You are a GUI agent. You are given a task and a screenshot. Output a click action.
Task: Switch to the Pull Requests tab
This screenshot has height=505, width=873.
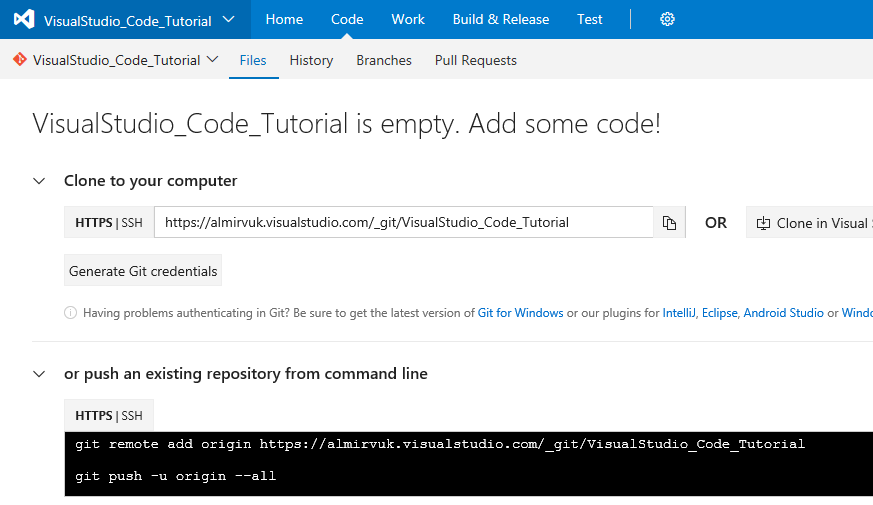pyautogui.click(x=475, y=60)
